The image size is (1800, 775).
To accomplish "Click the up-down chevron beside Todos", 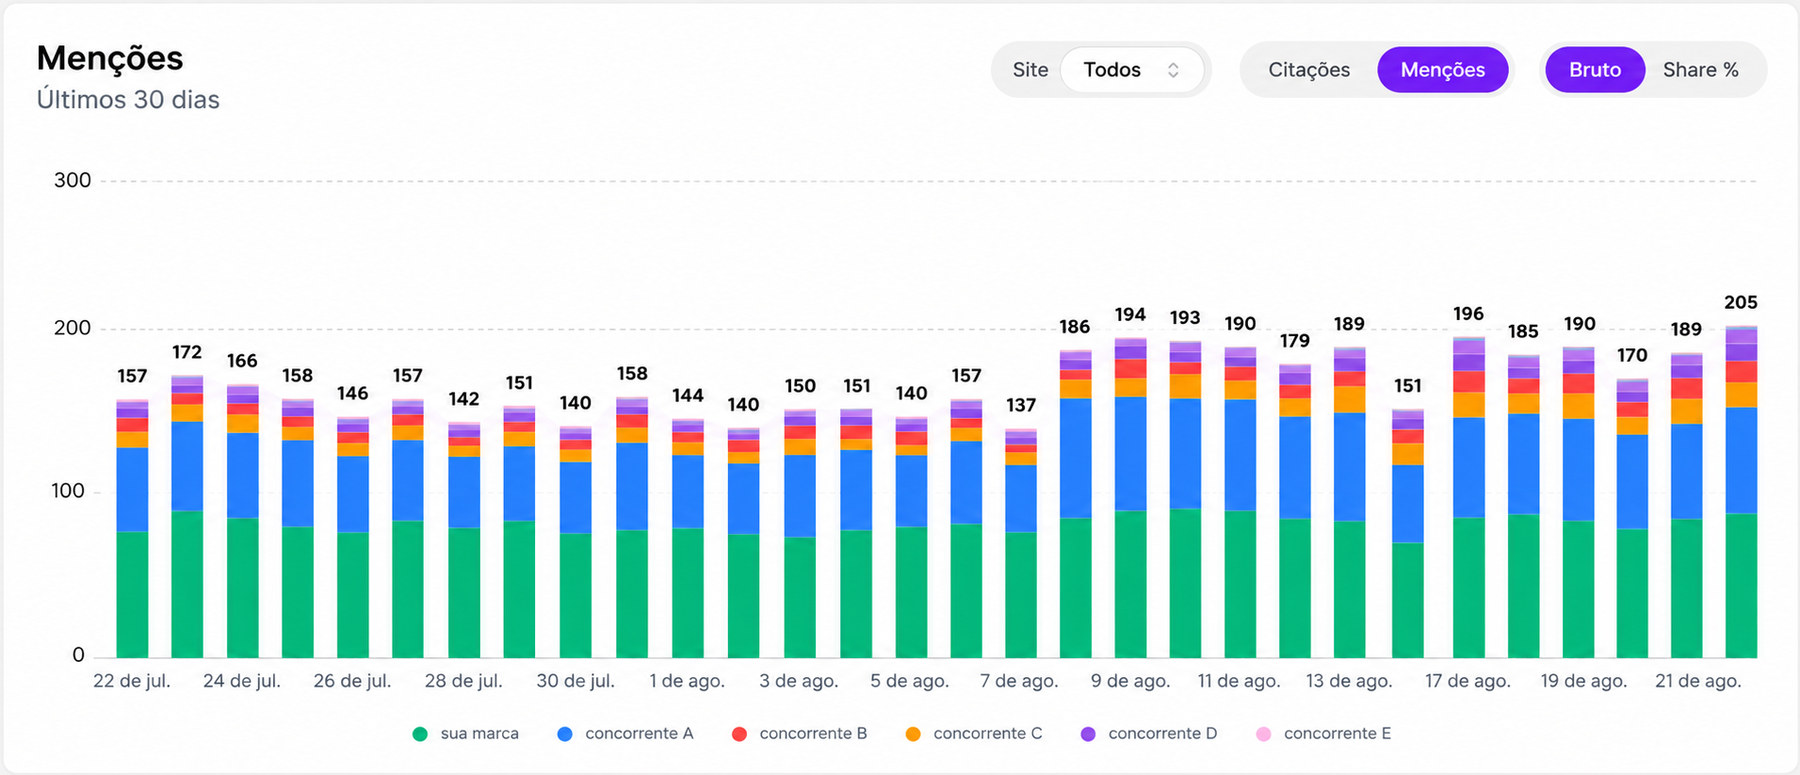I will [1173, 70].
